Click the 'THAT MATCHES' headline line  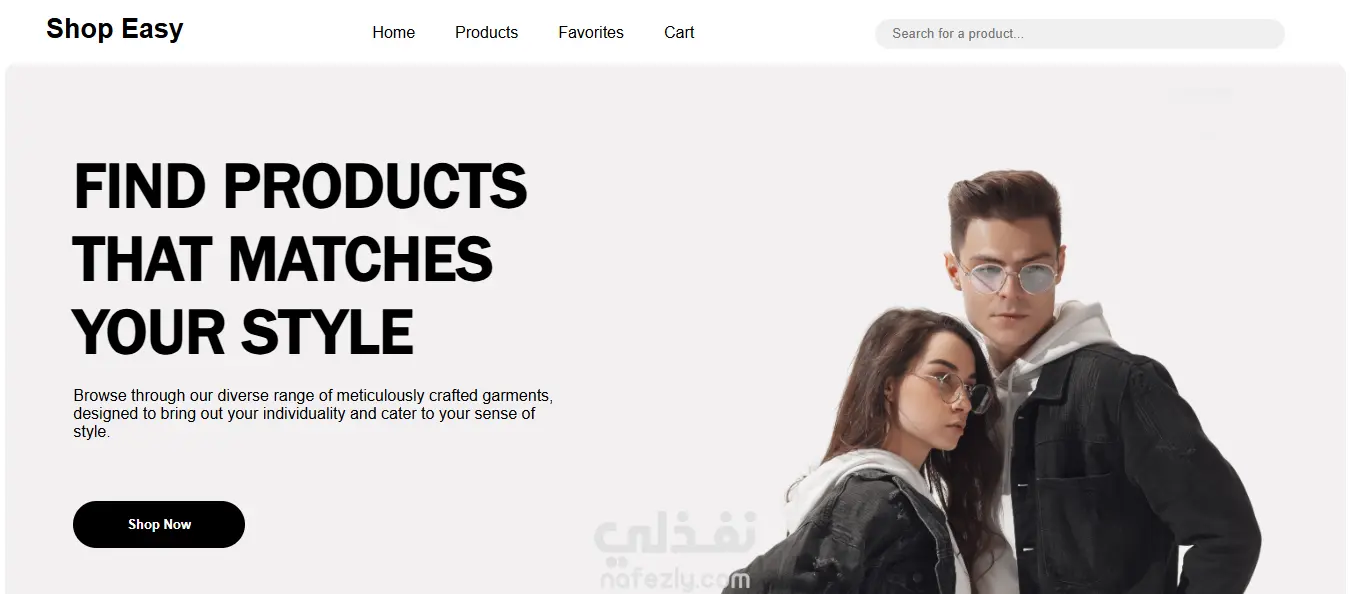[283, 259]
